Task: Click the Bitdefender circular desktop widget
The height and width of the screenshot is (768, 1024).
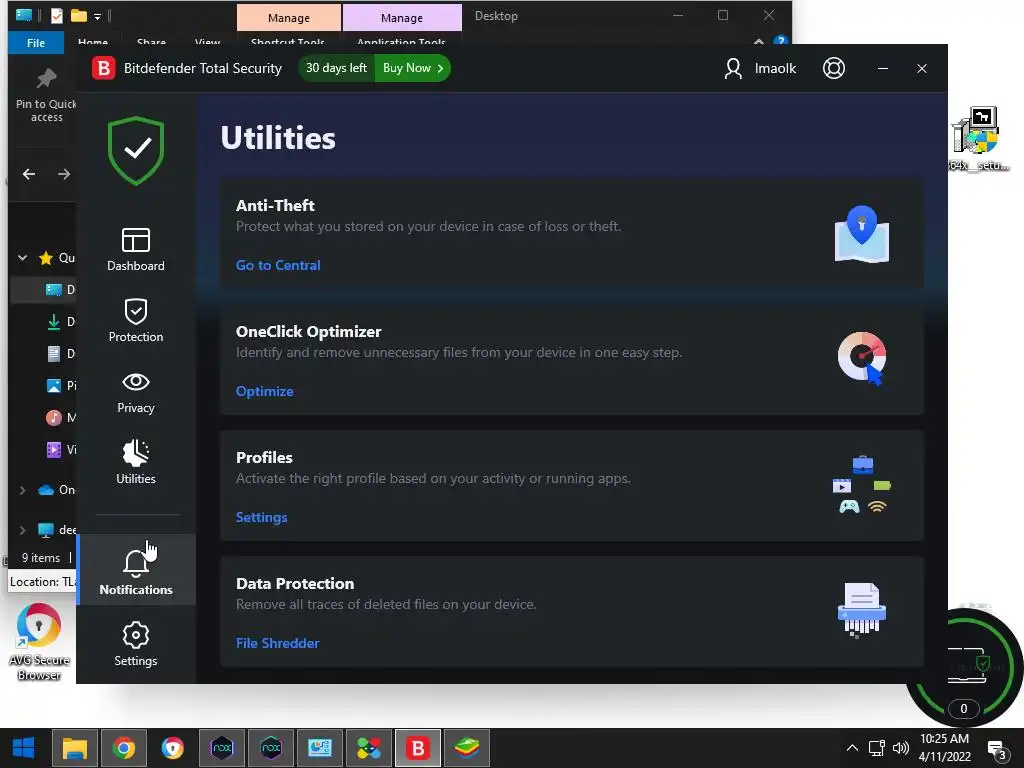Action: pyautogui.click(x=967, y=666)
